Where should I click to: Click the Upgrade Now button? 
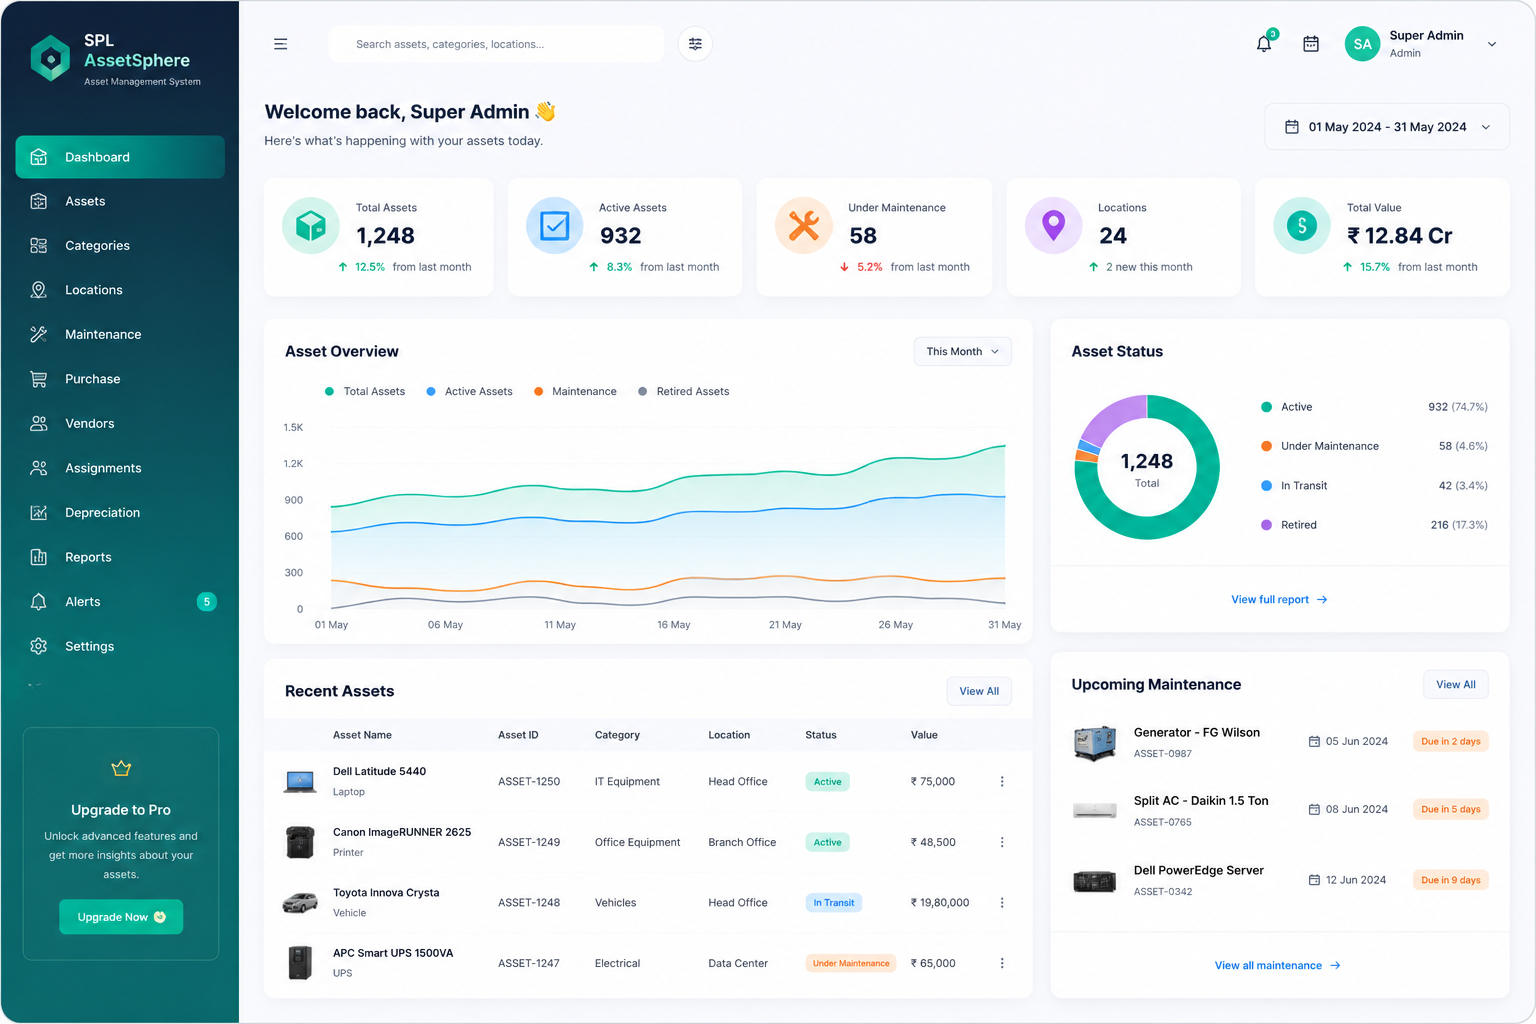121,917
